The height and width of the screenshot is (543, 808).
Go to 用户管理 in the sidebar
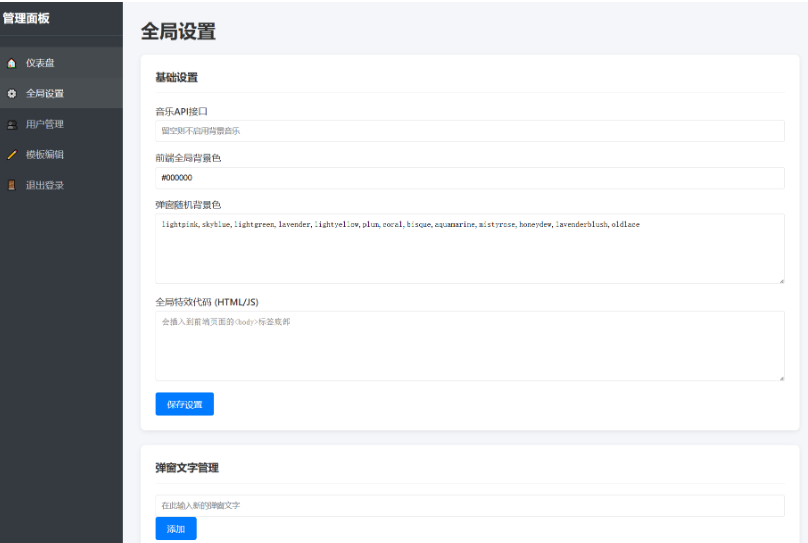[61, 124]
